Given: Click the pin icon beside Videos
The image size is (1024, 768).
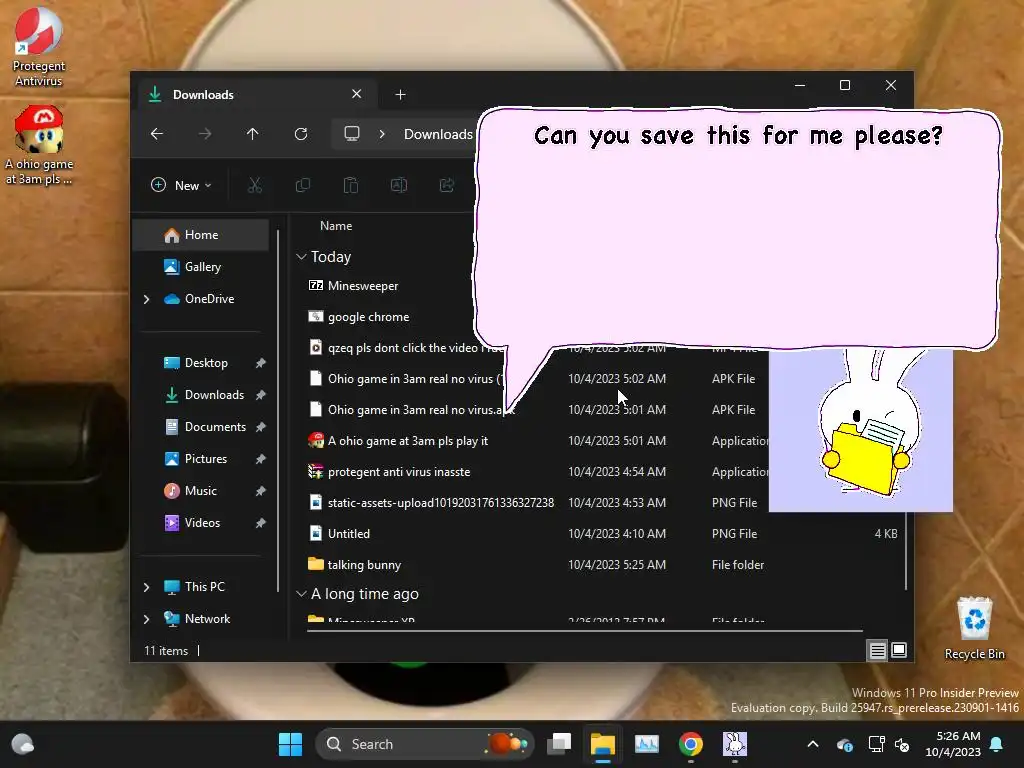Looking at the screenshot, I should pos(261,523).
